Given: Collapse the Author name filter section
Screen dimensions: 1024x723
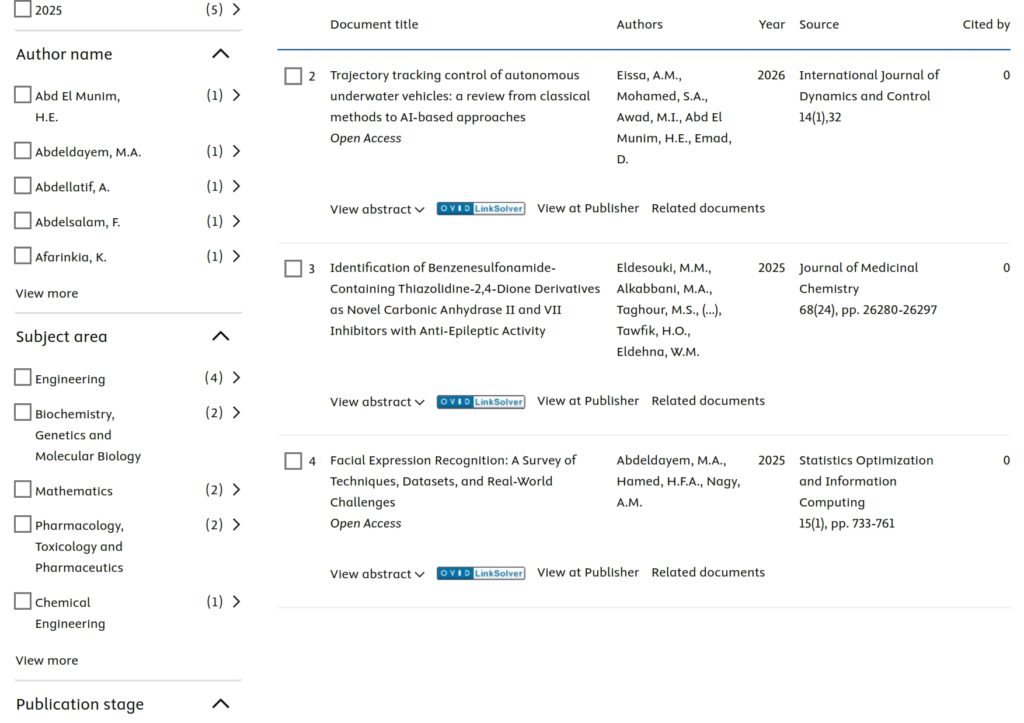Looking at the screenshot, I should click(x=221, y=54).
